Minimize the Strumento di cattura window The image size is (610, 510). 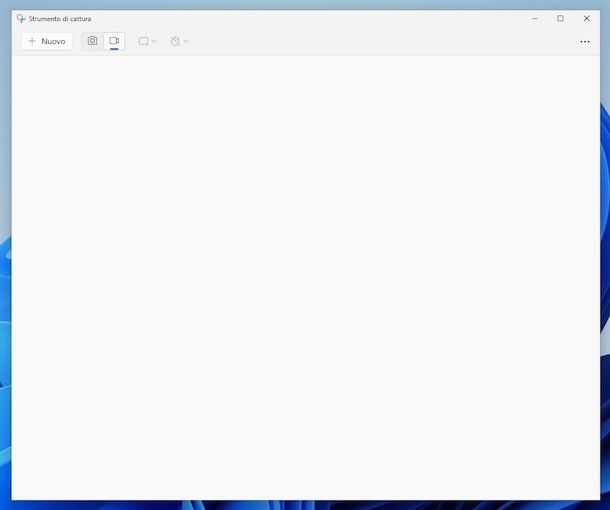(x=535, y=18)
